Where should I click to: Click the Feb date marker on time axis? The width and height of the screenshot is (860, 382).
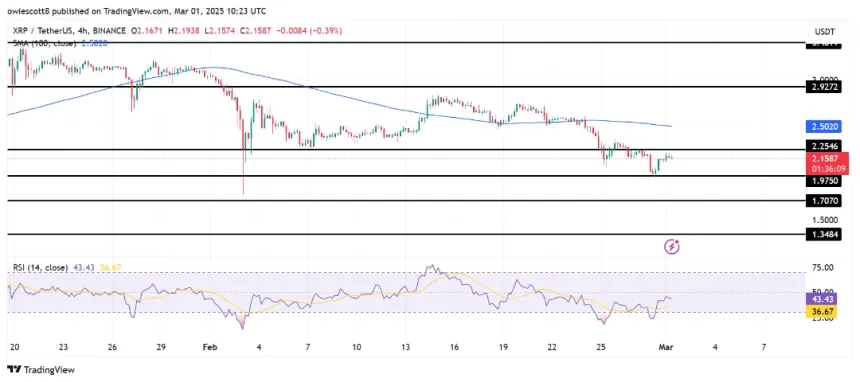(211, 347)
